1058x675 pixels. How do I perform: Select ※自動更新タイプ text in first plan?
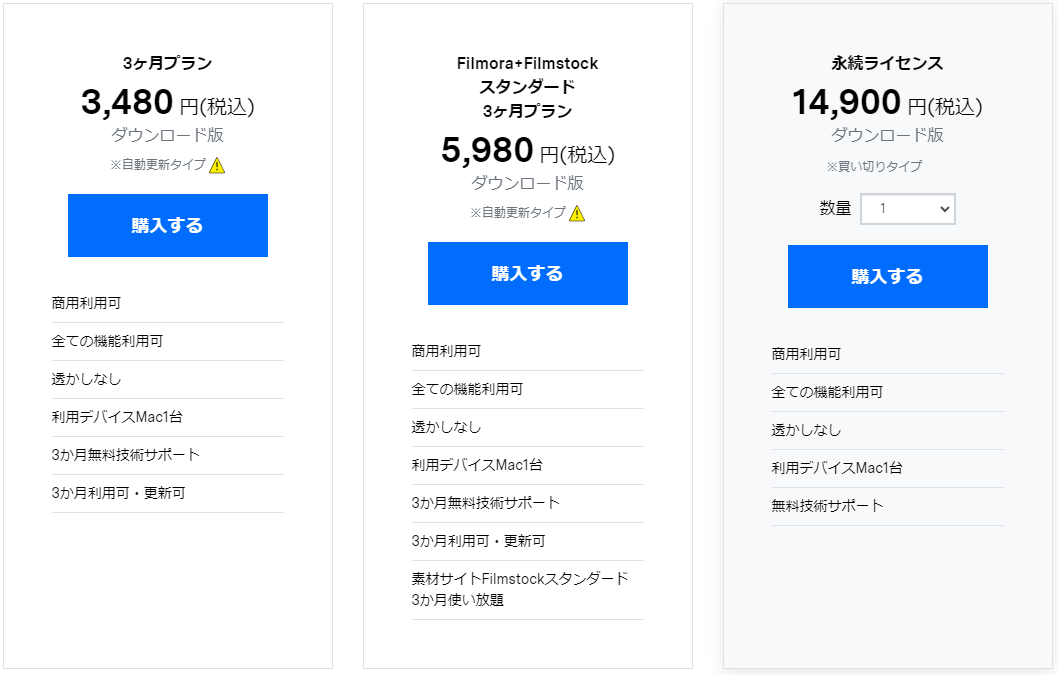pos(158,165)
